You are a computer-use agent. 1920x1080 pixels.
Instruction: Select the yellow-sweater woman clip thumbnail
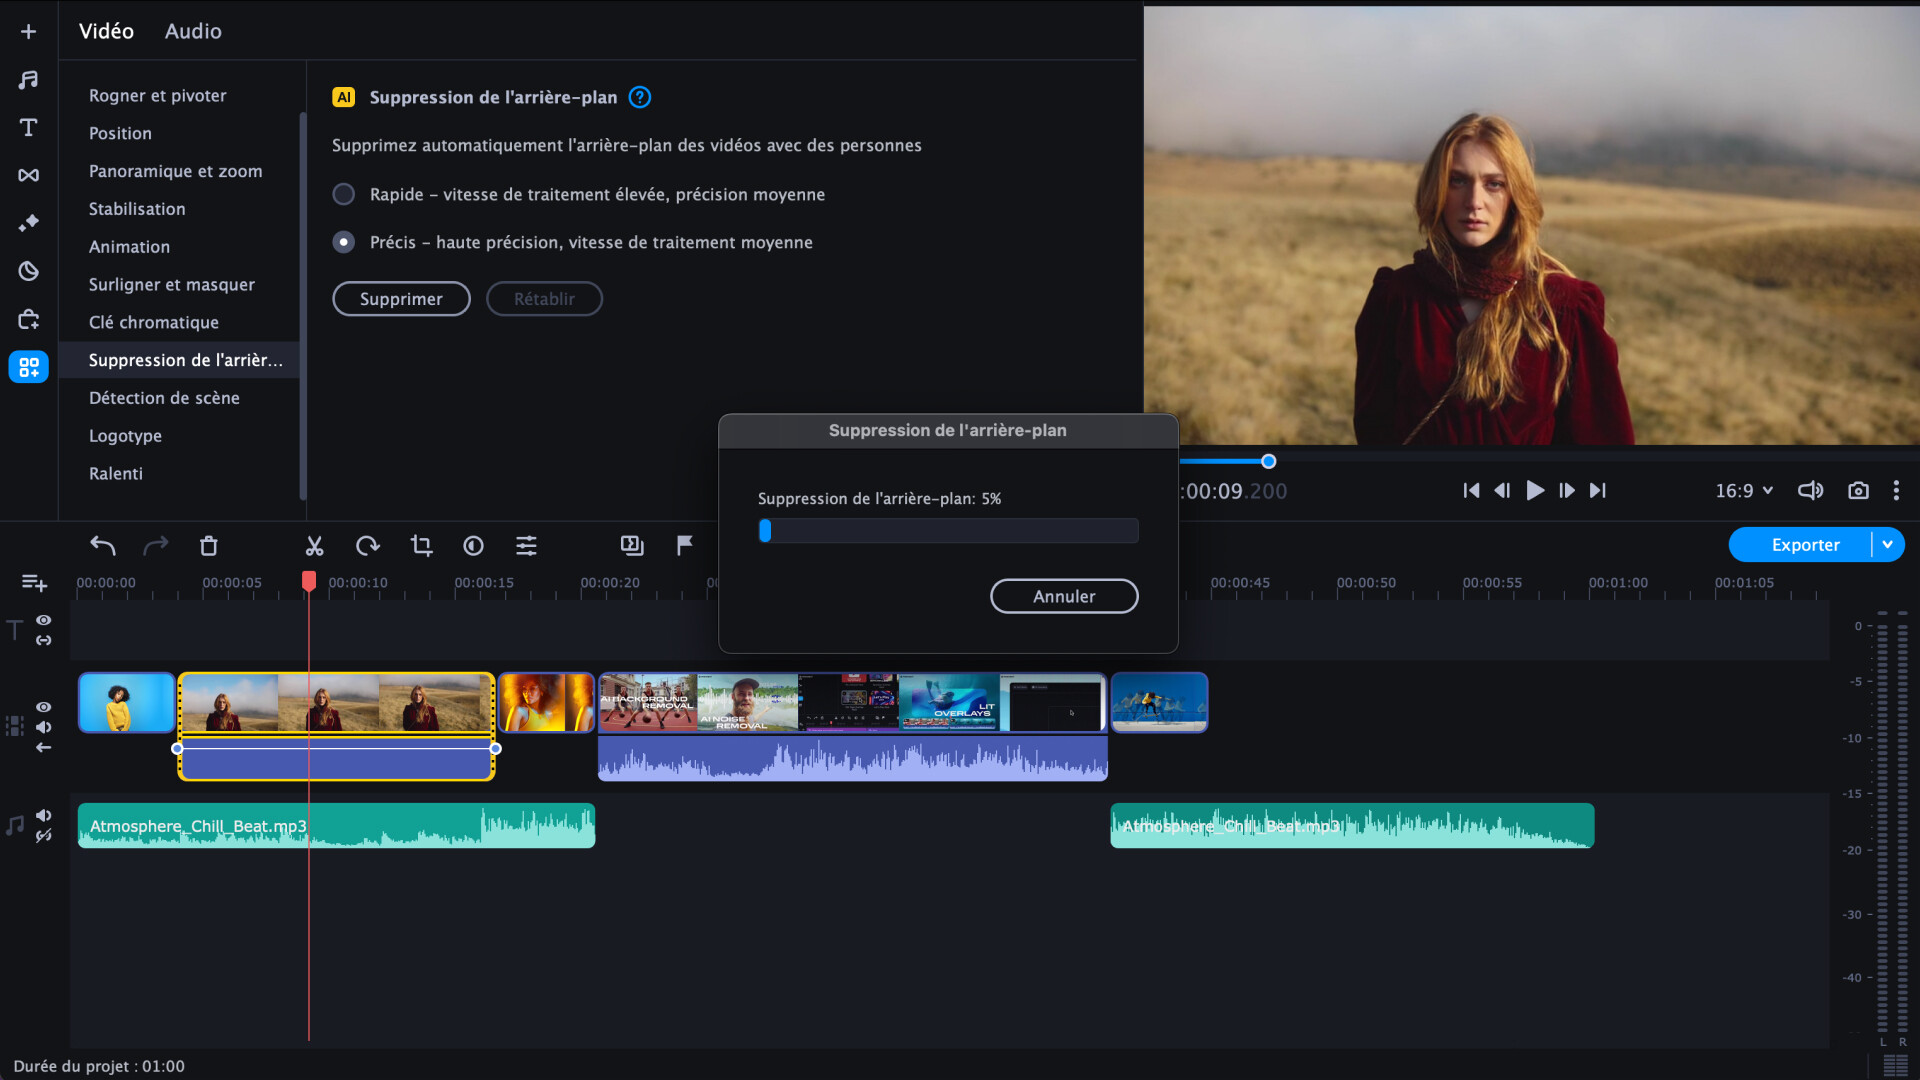pos(126,702)
